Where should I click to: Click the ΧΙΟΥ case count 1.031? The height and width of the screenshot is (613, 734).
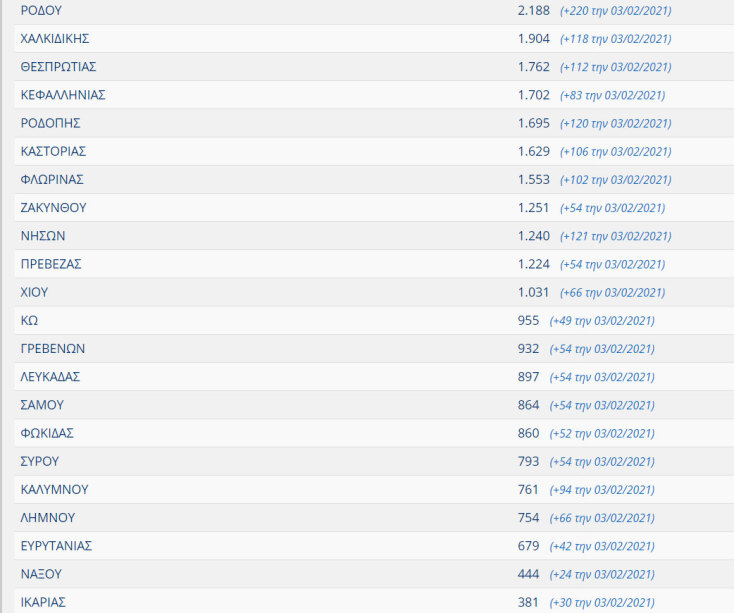533,292
